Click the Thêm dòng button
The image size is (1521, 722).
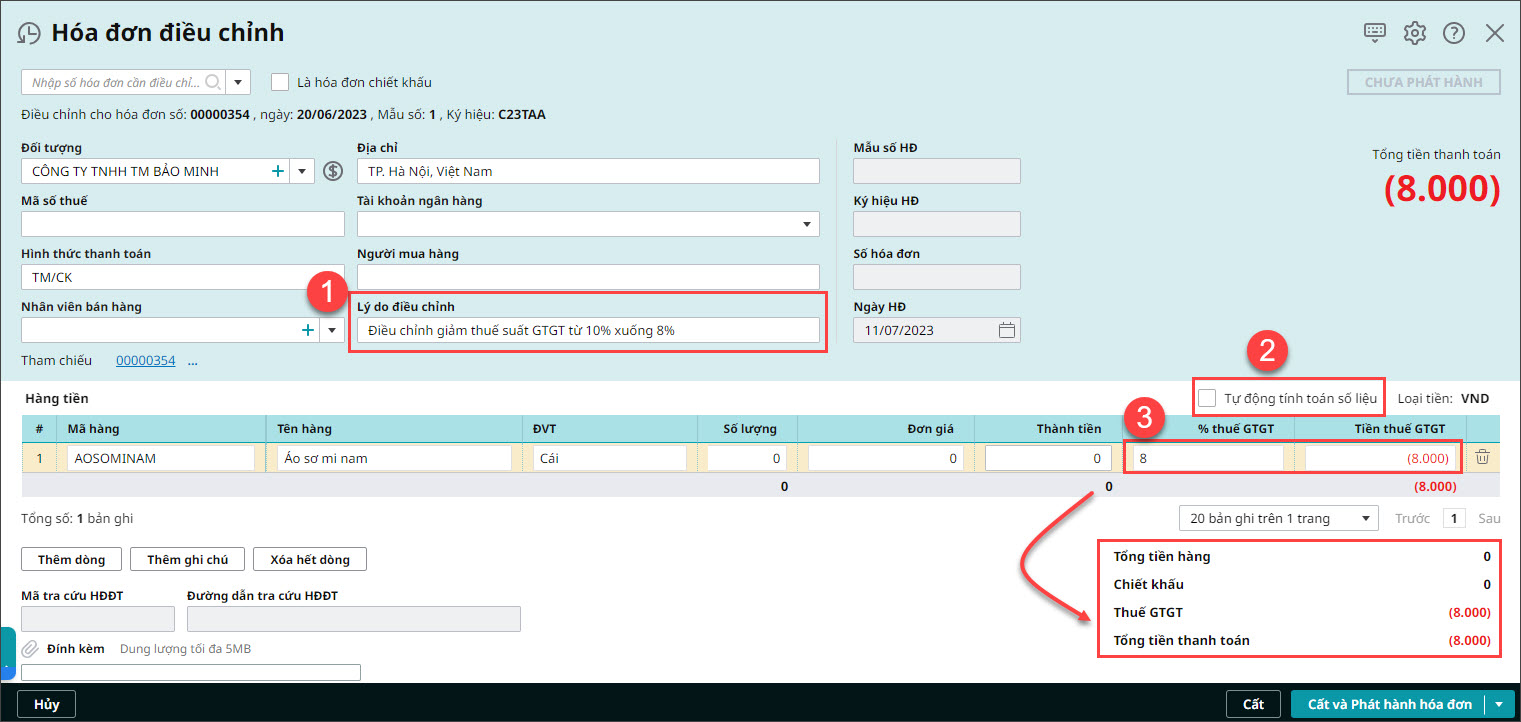pyautogui.click(x=70, y=560)
